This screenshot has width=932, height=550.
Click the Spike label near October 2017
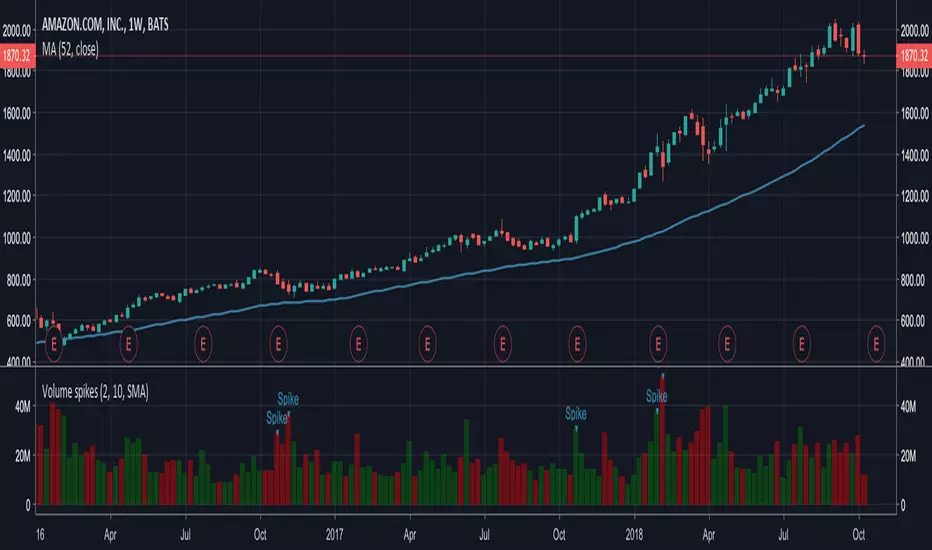575,413
